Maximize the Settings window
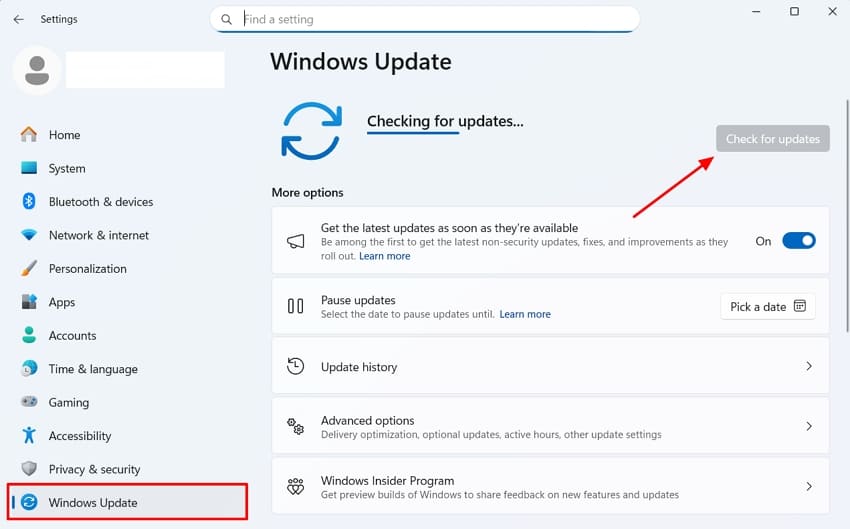 click(794, 11)
